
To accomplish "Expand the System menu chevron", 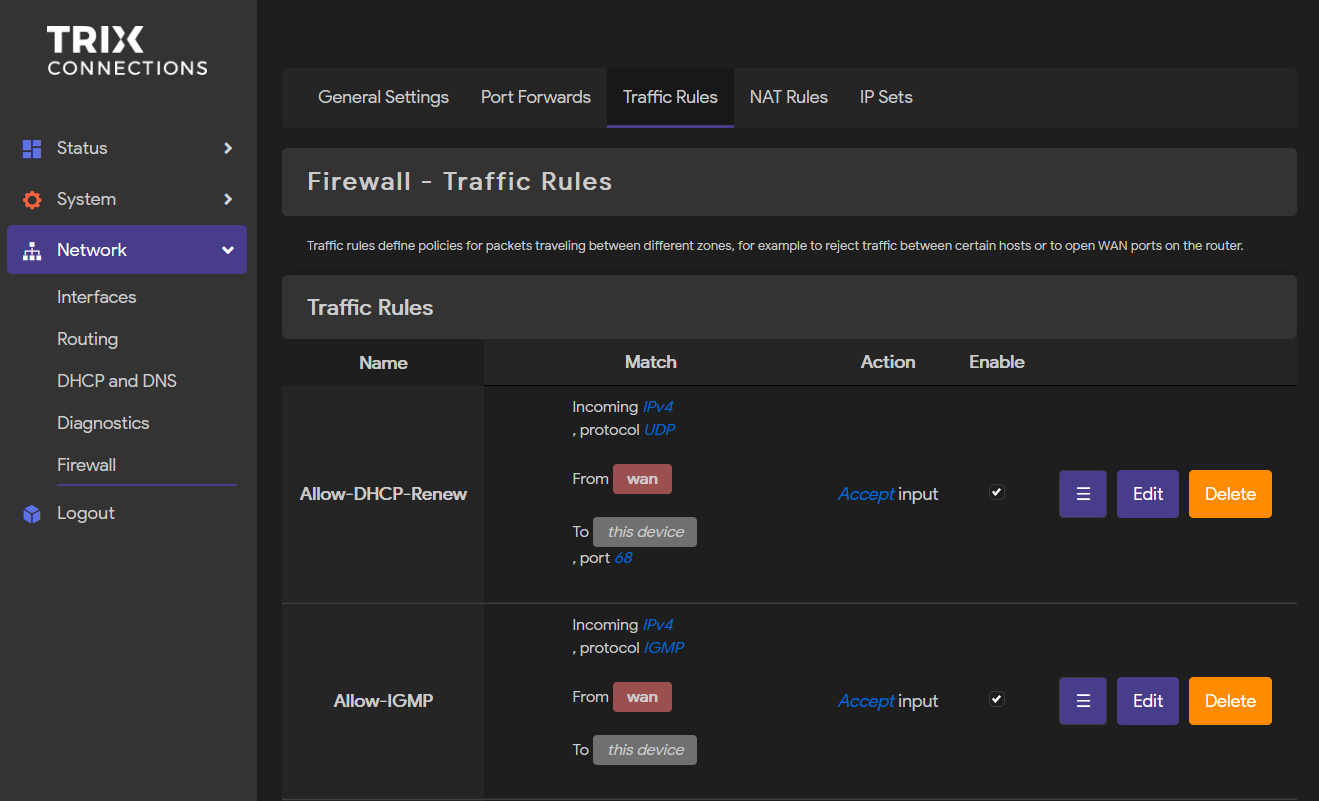I will click(x=228, y=199).
